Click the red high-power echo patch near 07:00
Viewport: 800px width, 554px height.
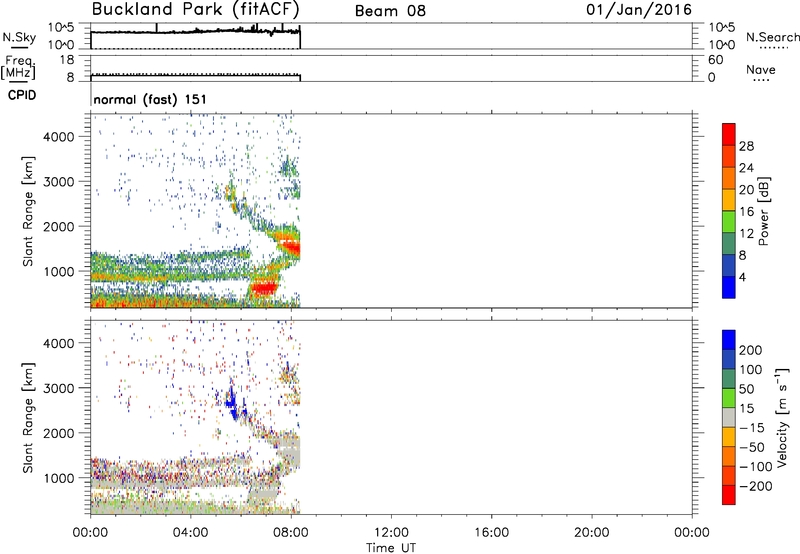click(264, 288)
